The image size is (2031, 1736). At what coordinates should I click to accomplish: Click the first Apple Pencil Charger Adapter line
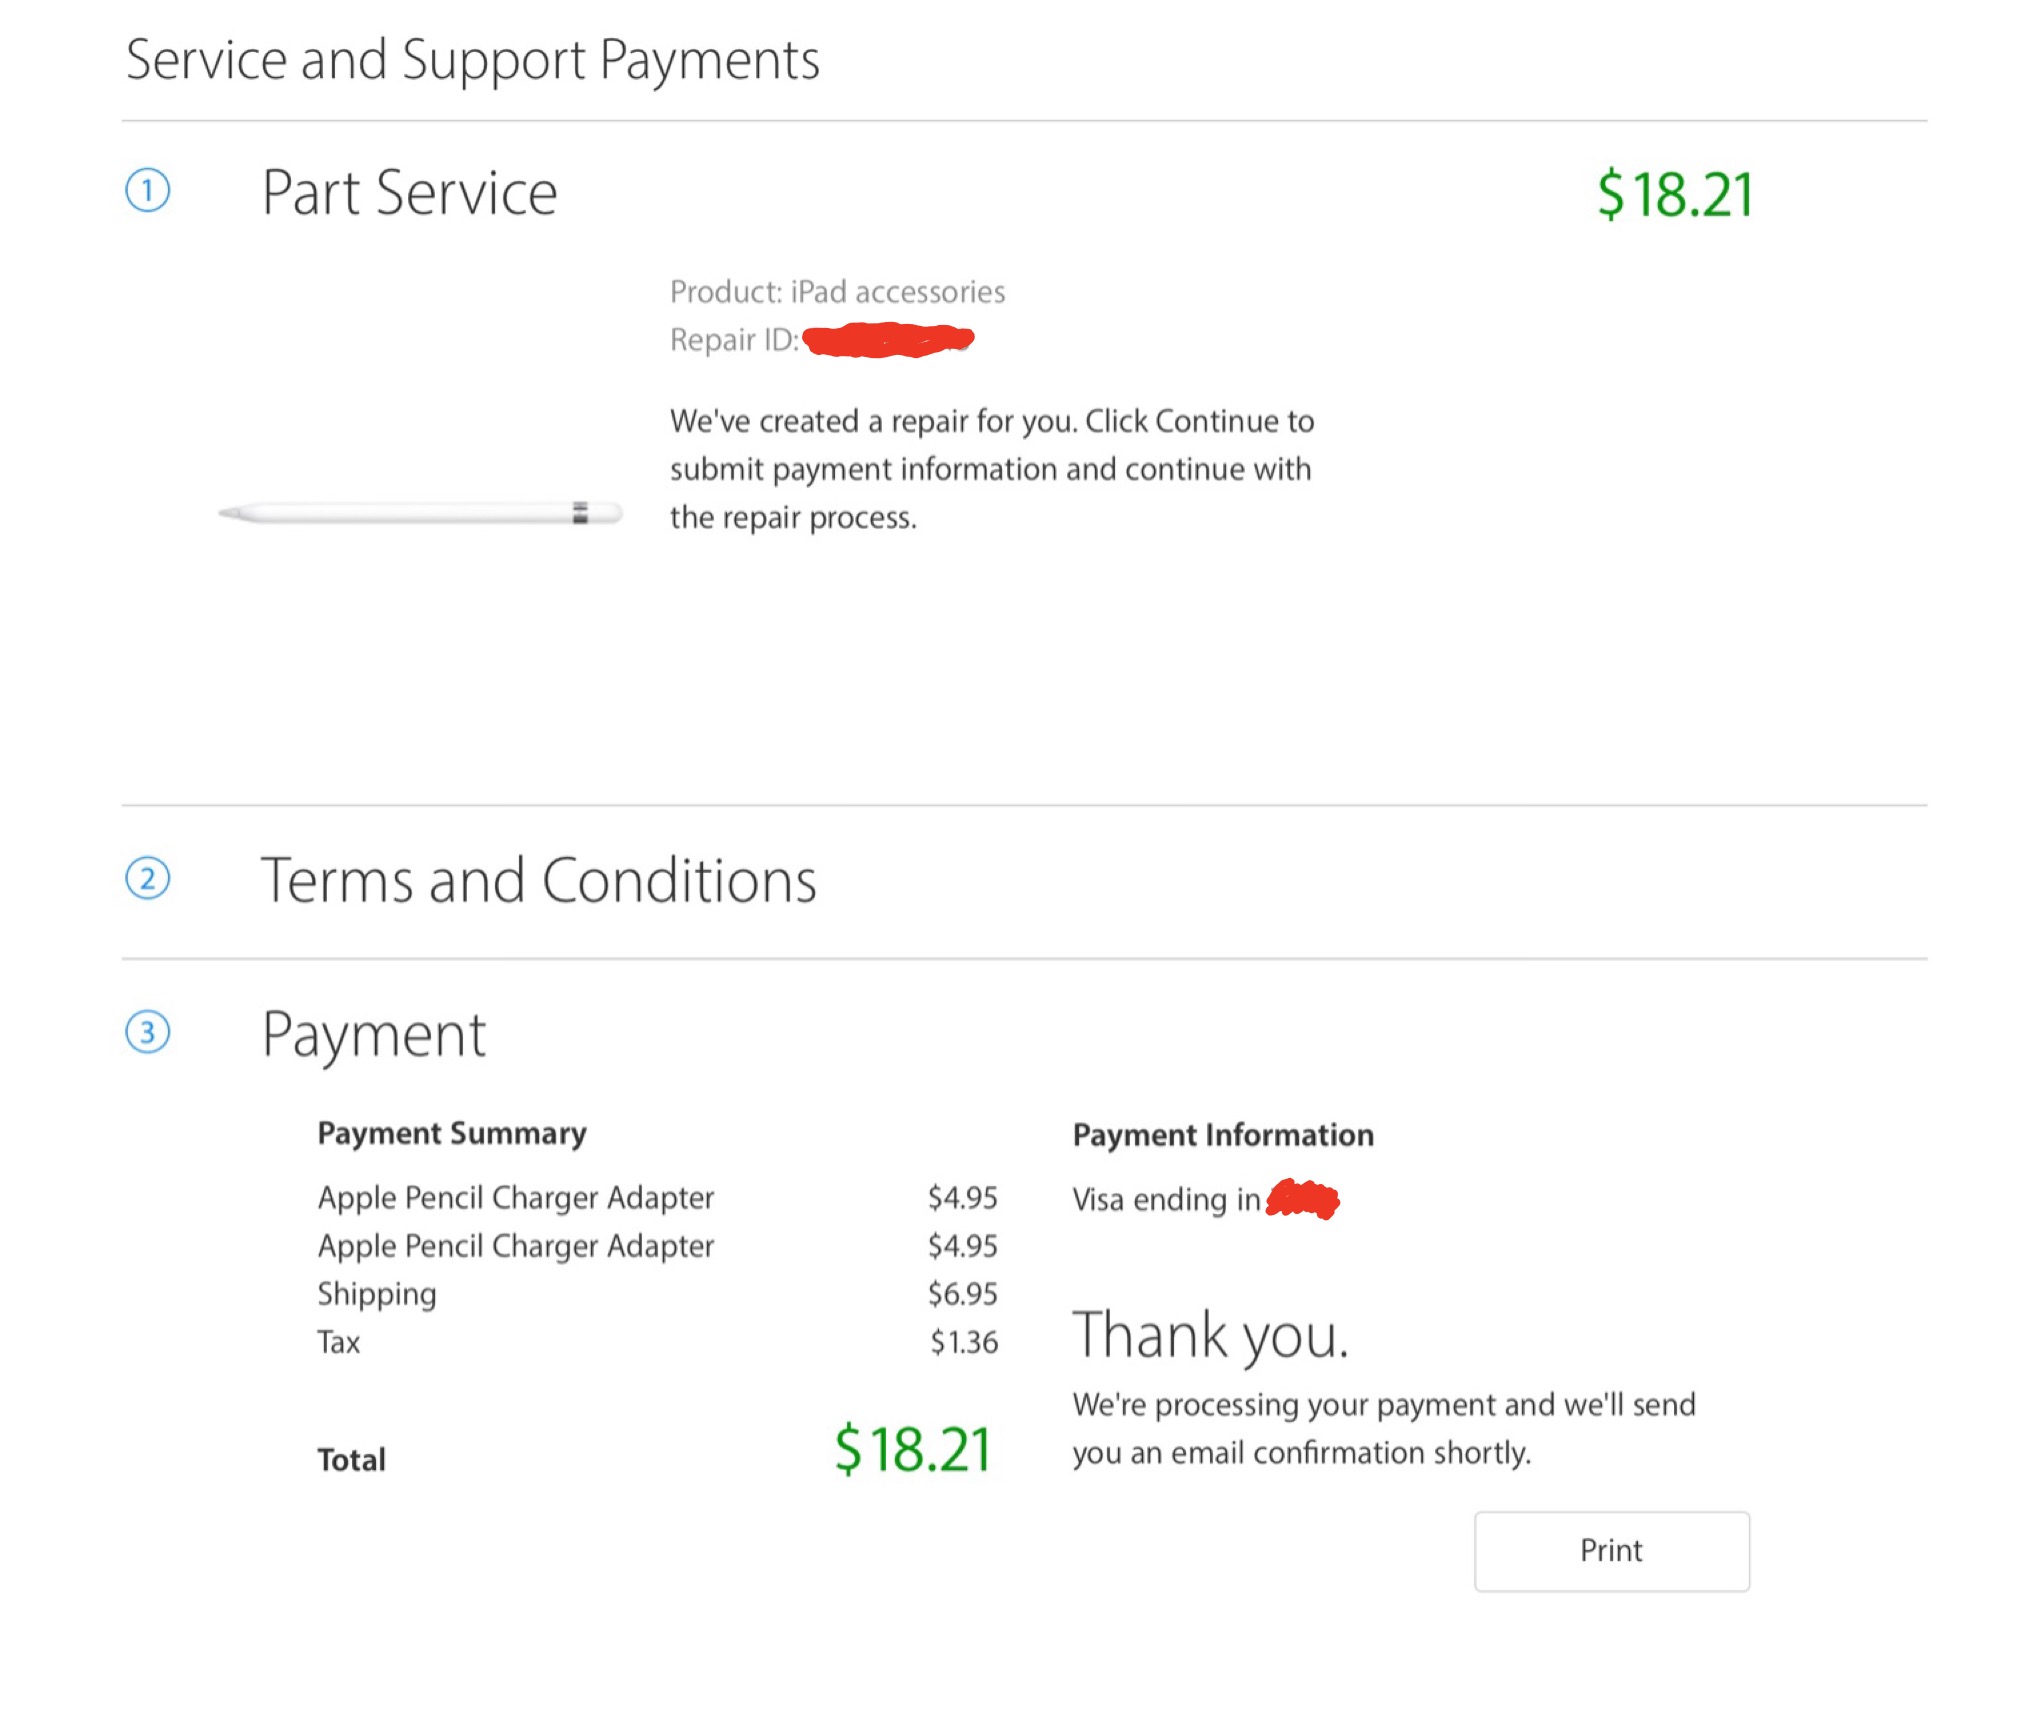(x=657, y=1197)
